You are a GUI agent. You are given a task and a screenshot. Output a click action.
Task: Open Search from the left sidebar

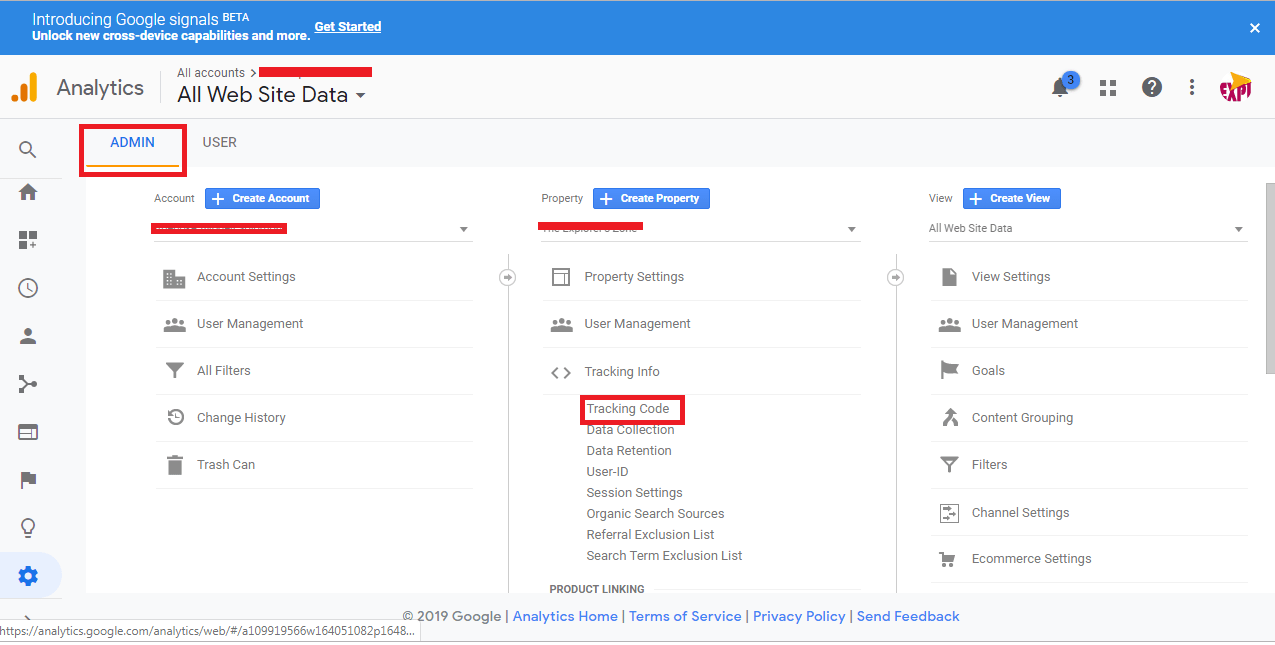(27, 149)
